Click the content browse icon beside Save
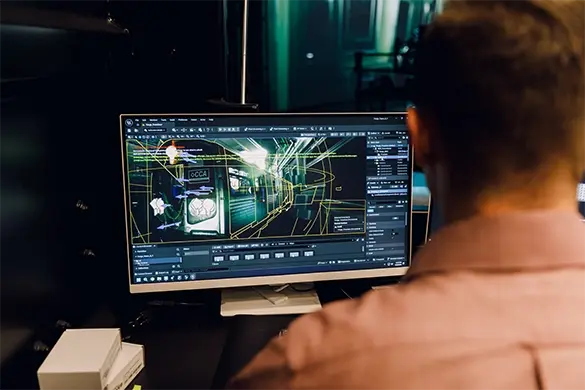 136,131
